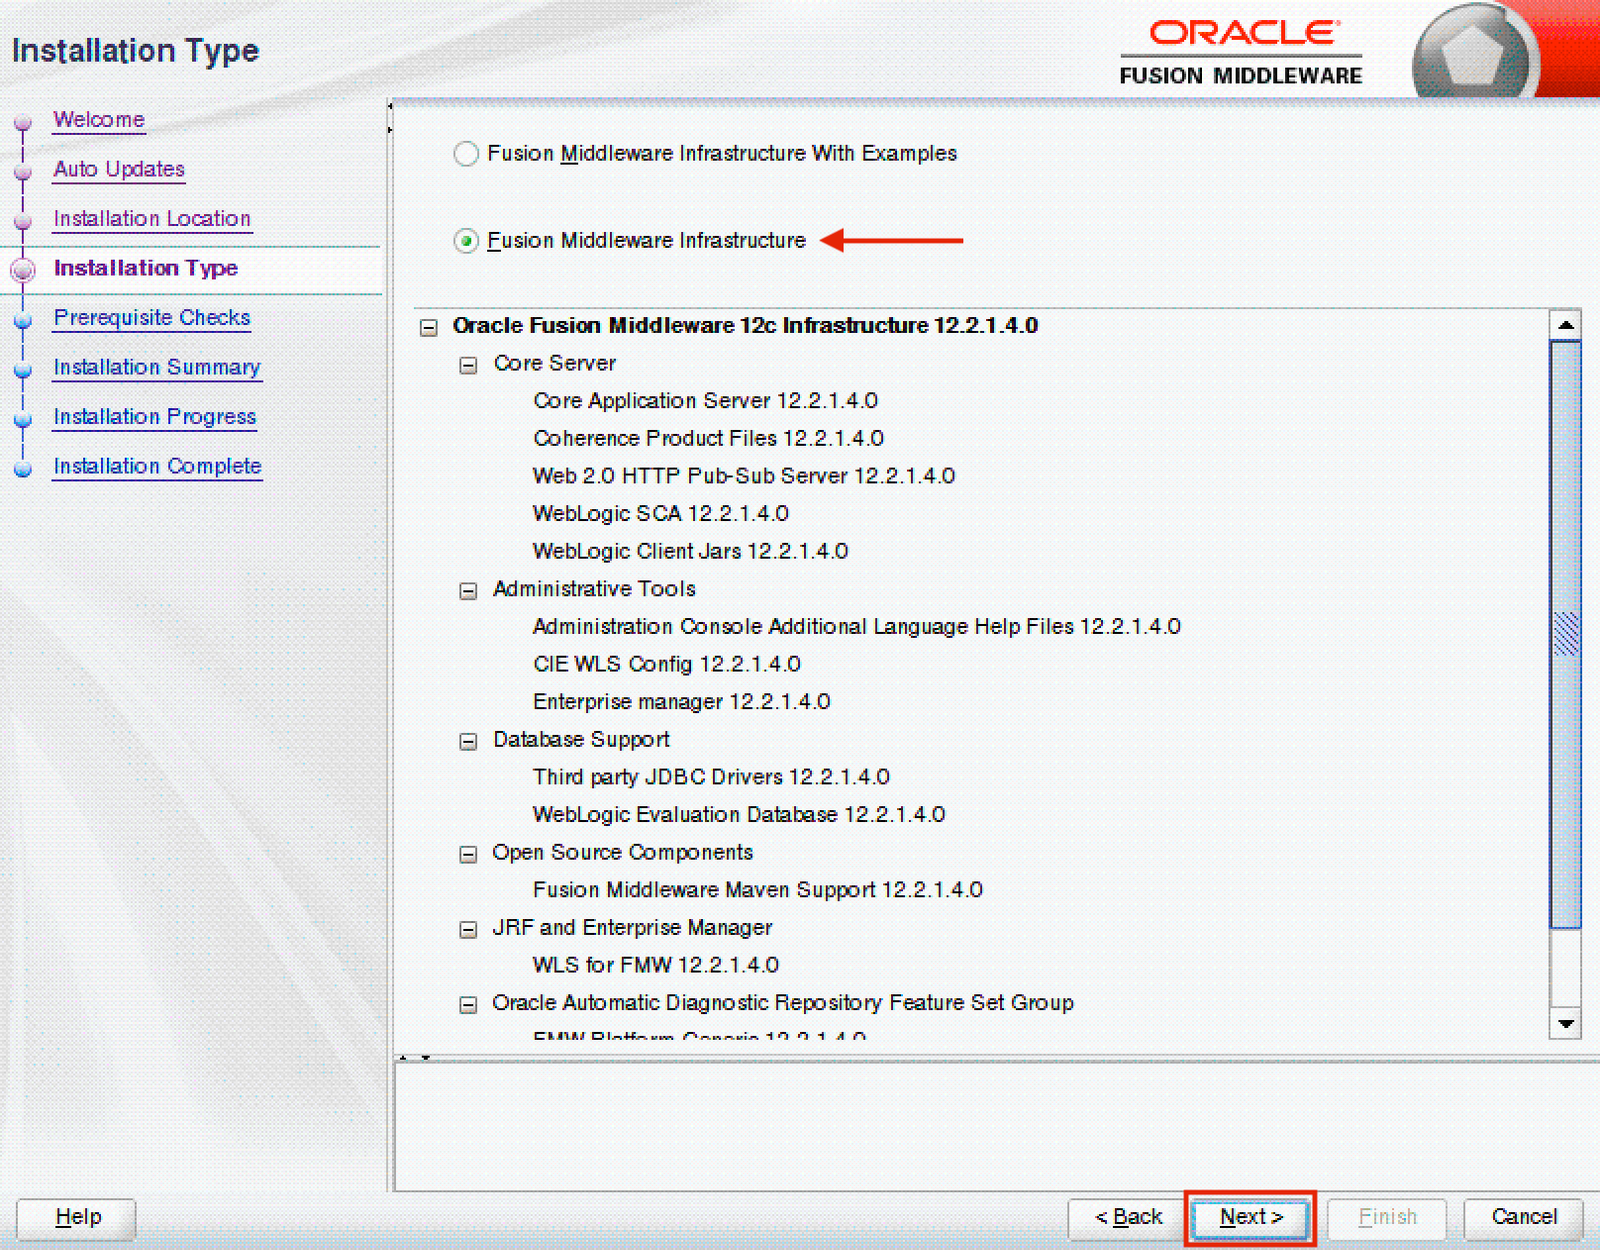Collapse Oracle Fusion Middleware 12c Infrastructure node
This screenshot has height=1250, width=1600.
(x=429, y=327)
